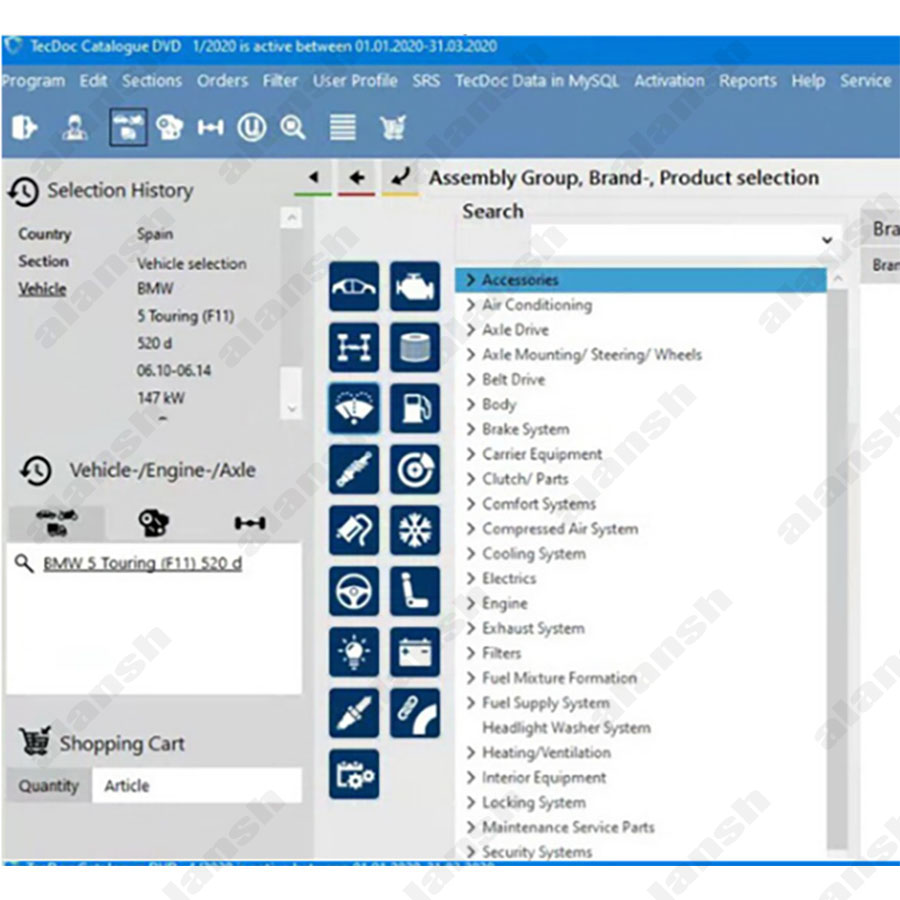Select the snowflake air conditioning icon
Viewport: 900px width, 900px height.
(415, 530)
